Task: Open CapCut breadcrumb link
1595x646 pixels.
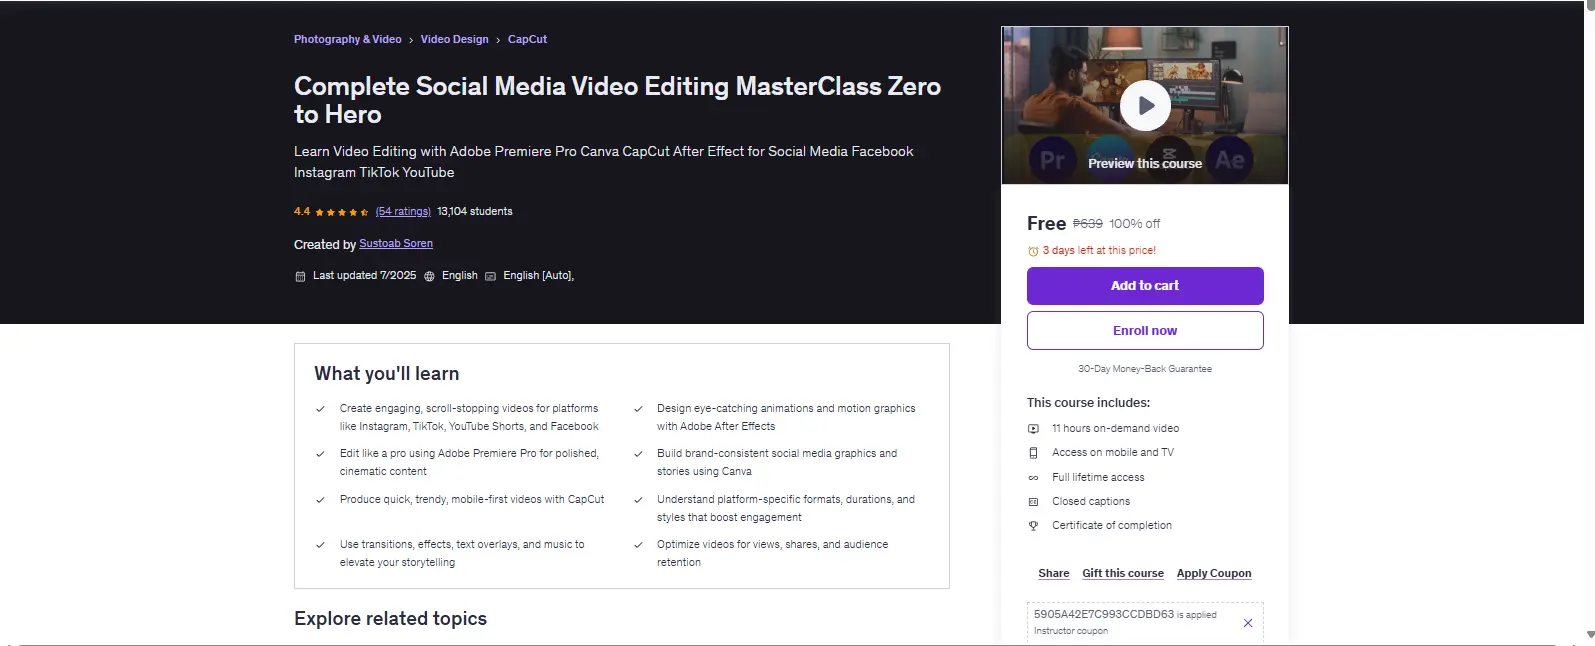Action: coord(527,40)
